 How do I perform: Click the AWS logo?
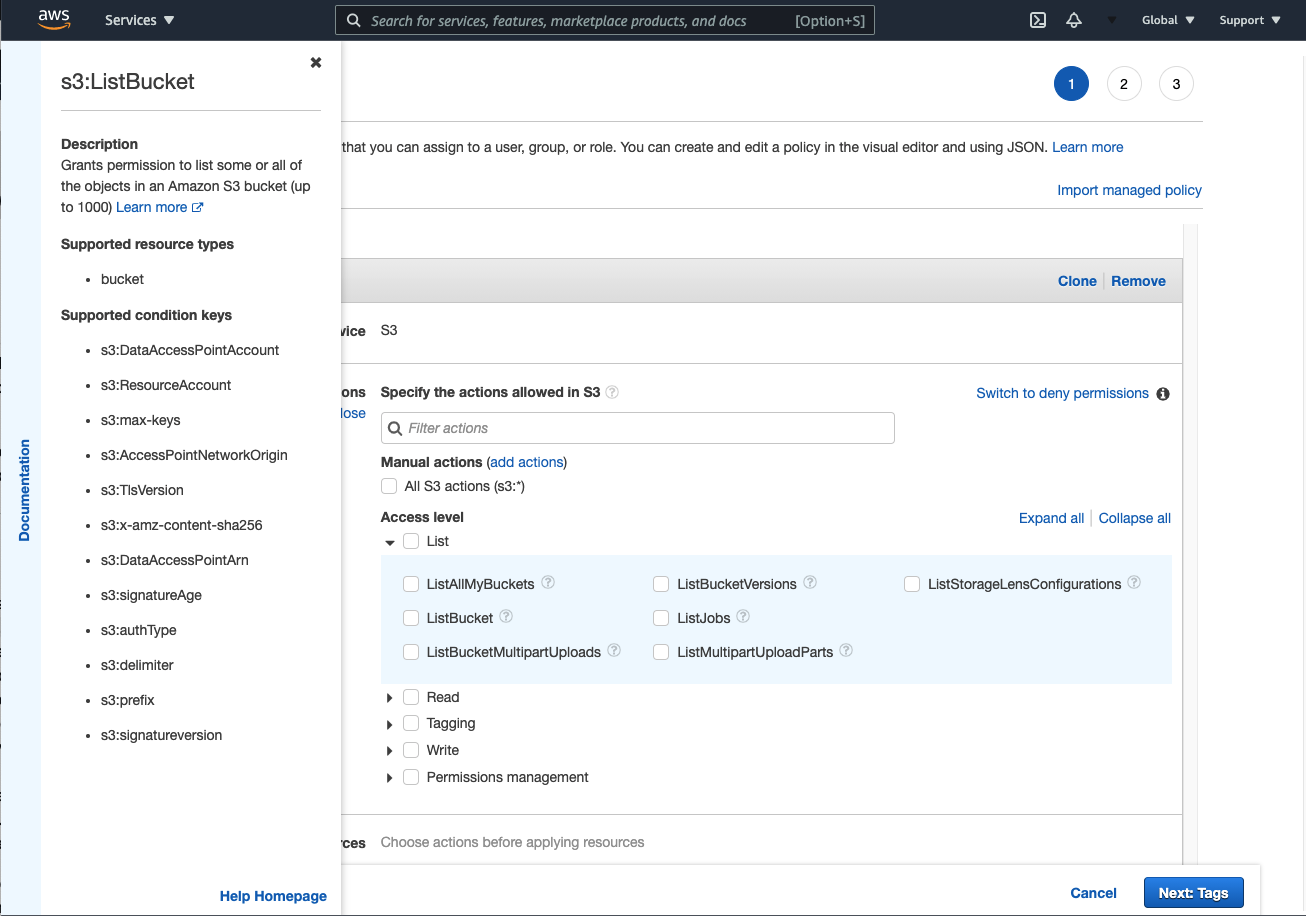click(x=54, y=19)
